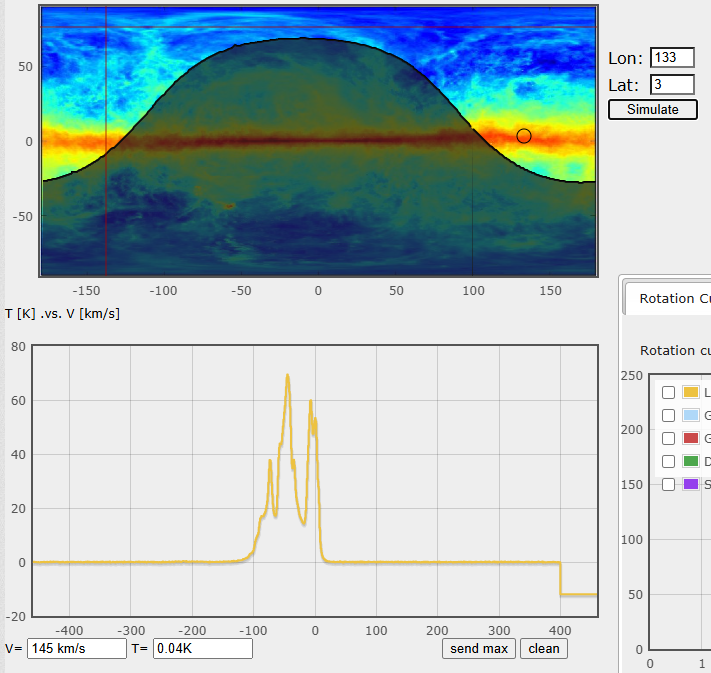Viewport: 711px width, 673px height.
Task: Check the box beside the red swatch
Action: point(668,438)
